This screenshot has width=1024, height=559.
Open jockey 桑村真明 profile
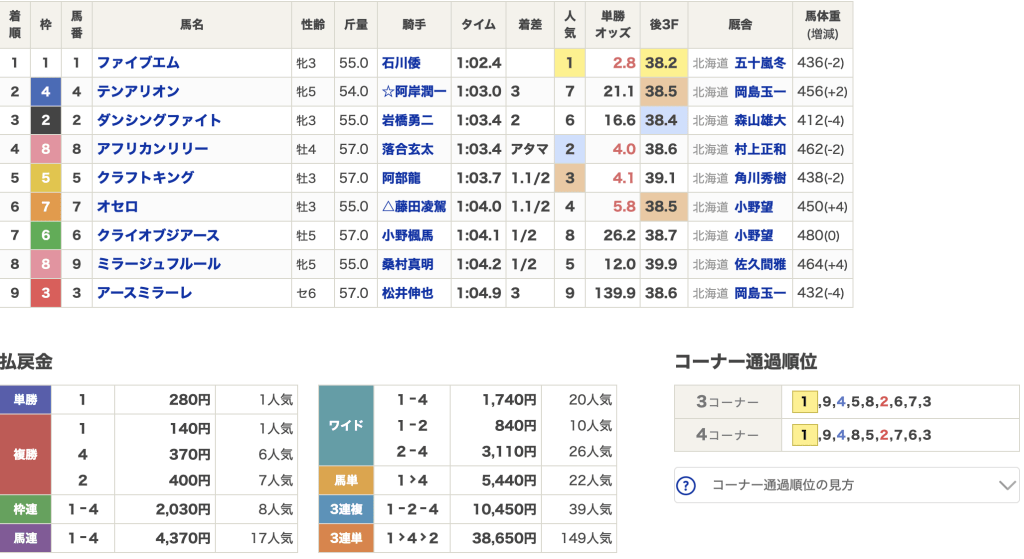408,264
